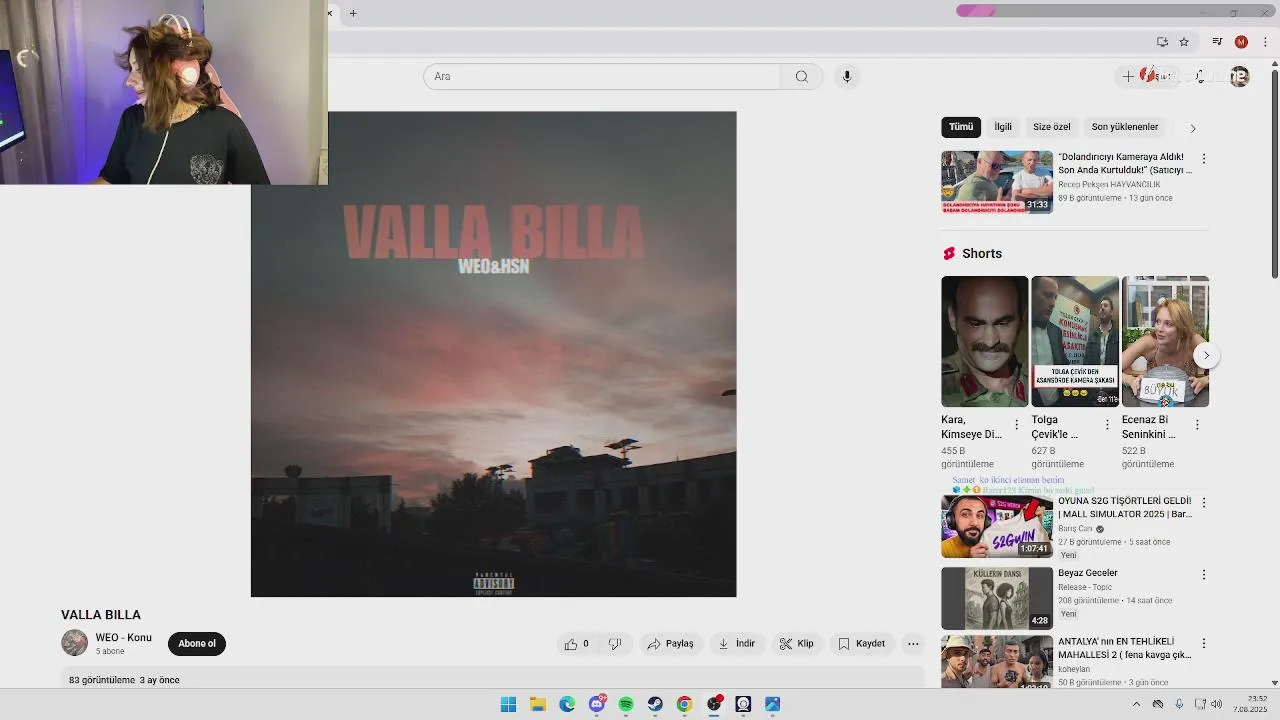Click the Paylaş share button
The height and width of the screenshot is (720, 1280).
670,644
